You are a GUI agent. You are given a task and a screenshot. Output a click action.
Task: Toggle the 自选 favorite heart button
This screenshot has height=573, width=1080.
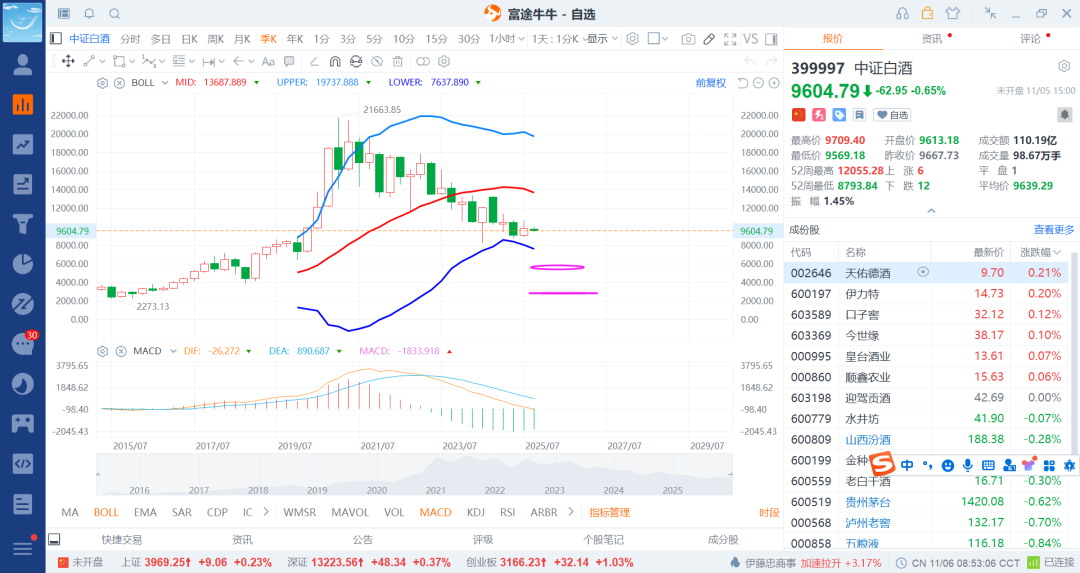894,115
